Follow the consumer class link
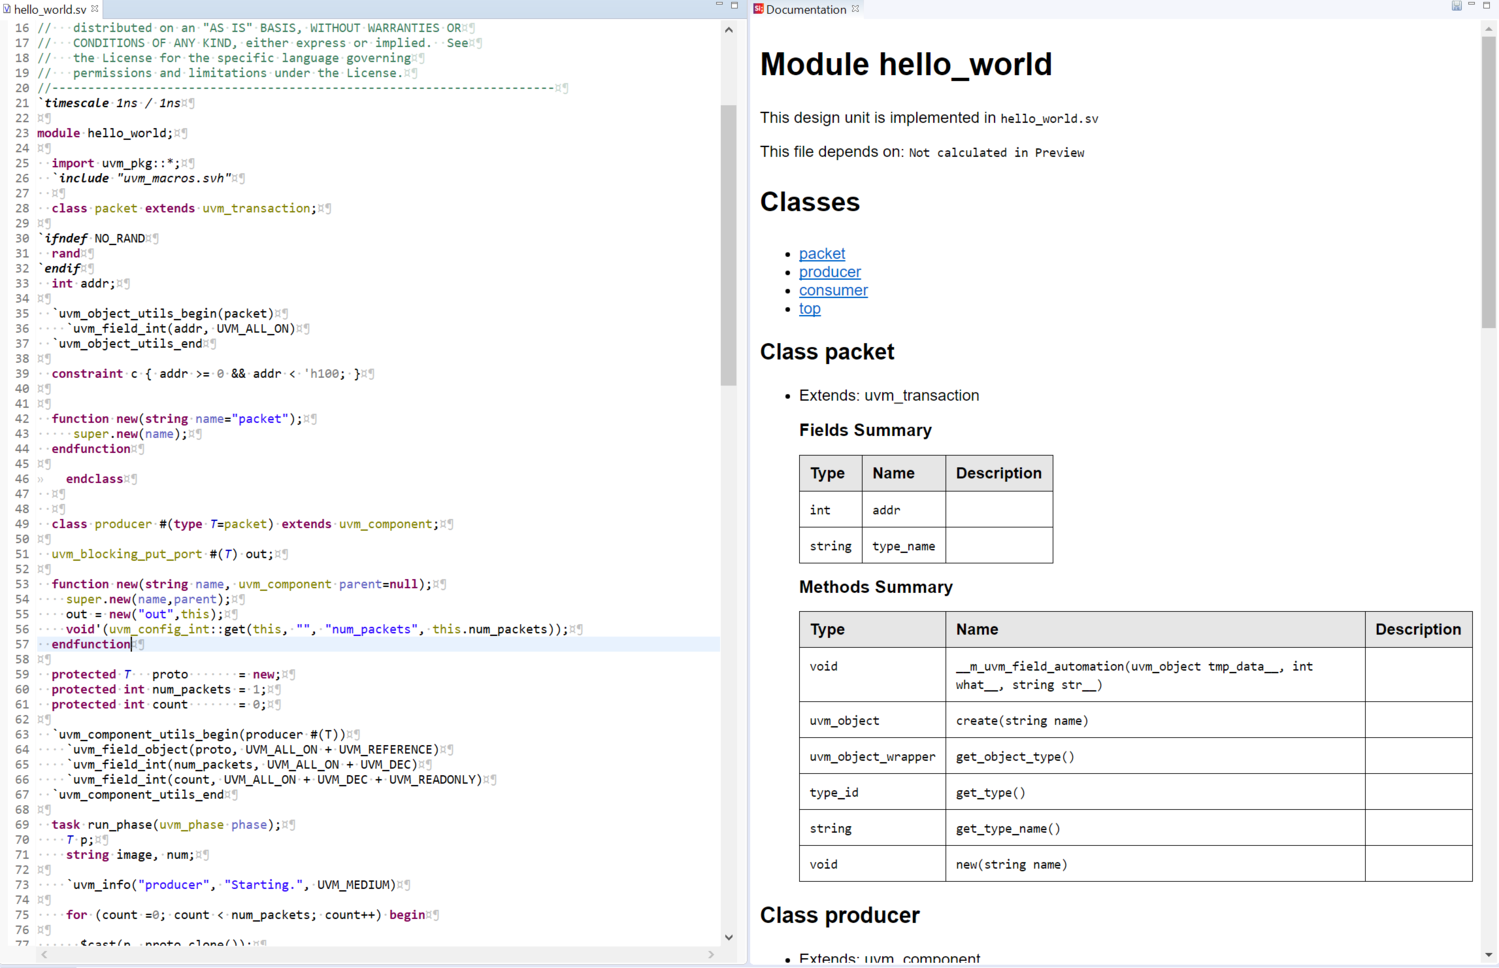The image size is (1499, 968). click(x=833, y=290)
